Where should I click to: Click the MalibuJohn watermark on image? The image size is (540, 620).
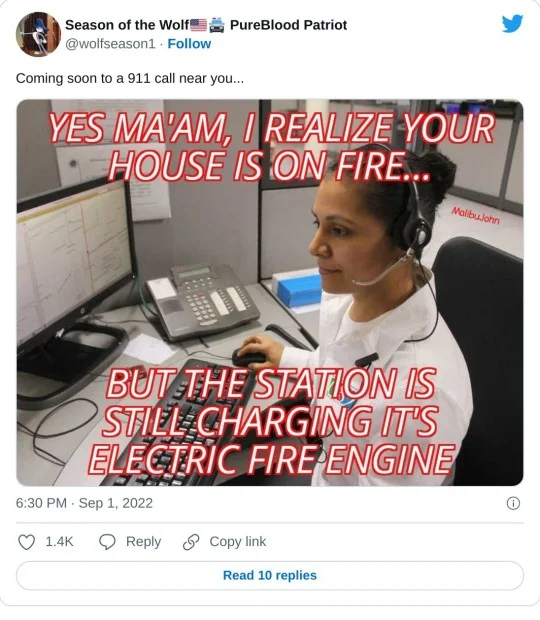[476, 215]
